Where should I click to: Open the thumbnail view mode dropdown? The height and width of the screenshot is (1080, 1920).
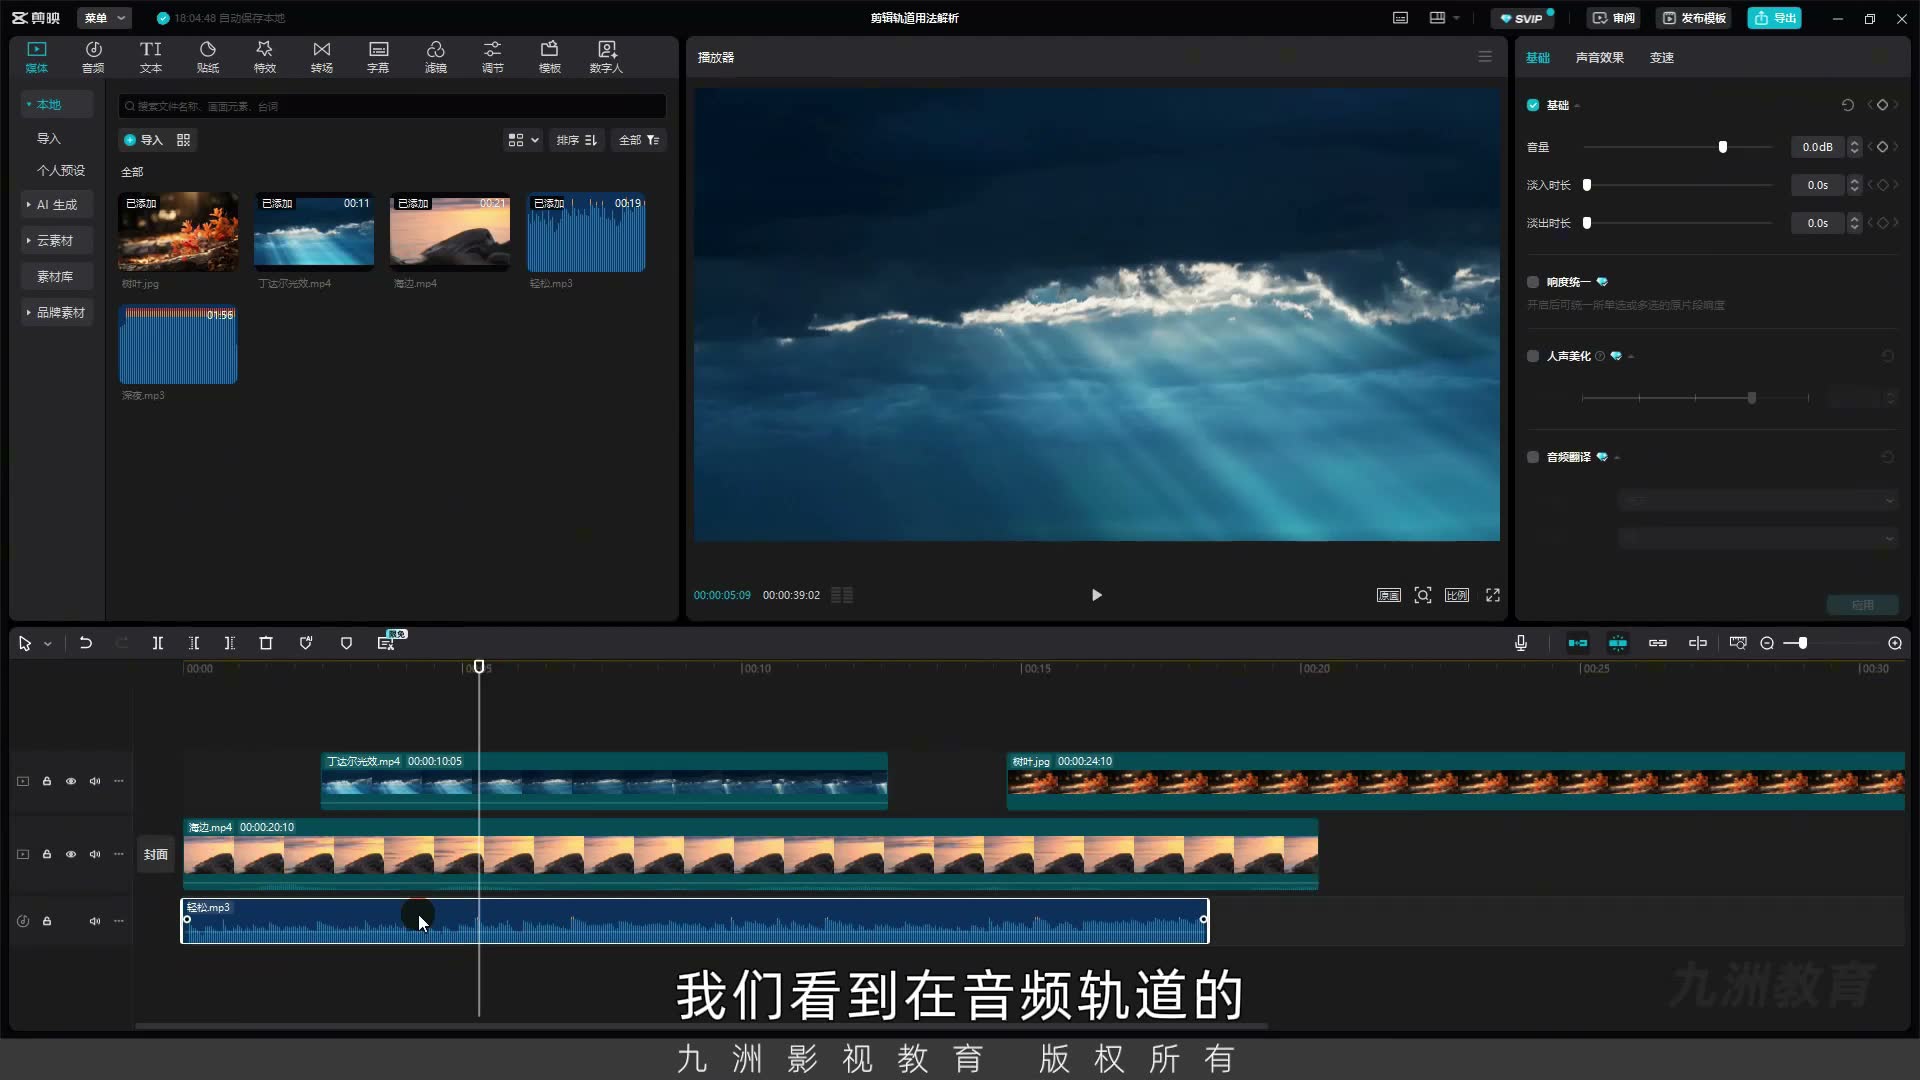click(x=522, y=140)
